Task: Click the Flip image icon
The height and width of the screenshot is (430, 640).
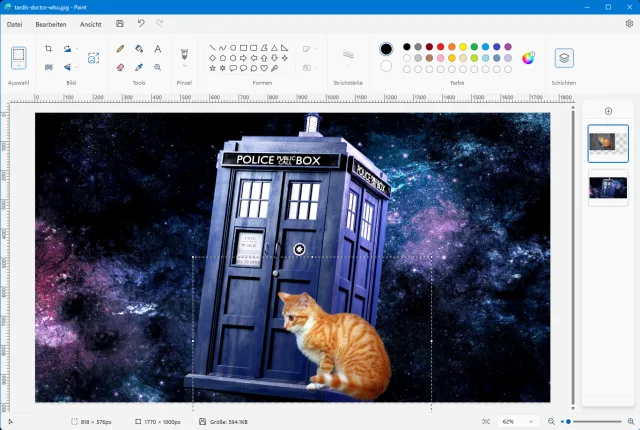Action: (x=67, y=67)
